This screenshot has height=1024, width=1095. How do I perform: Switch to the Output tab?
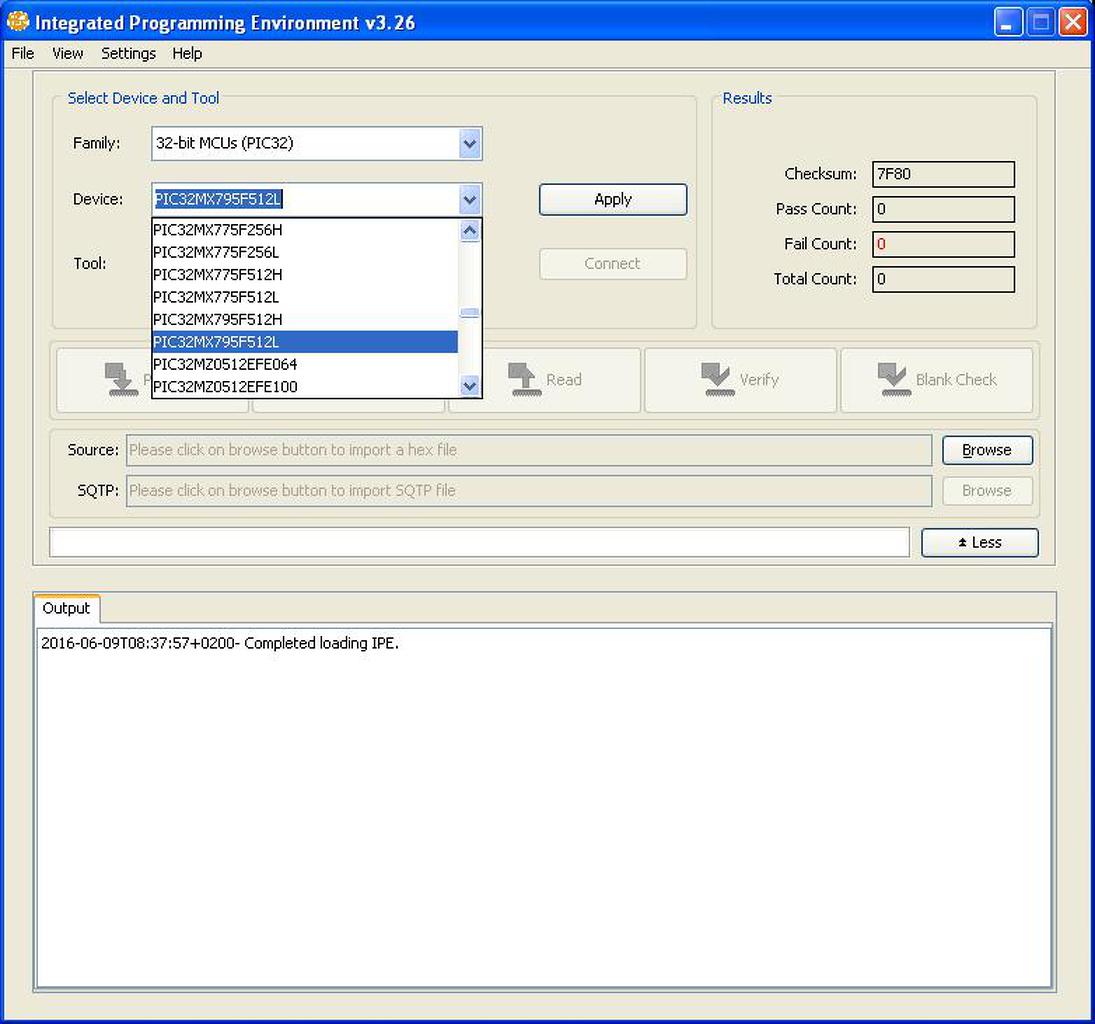(x=66, y=608)
